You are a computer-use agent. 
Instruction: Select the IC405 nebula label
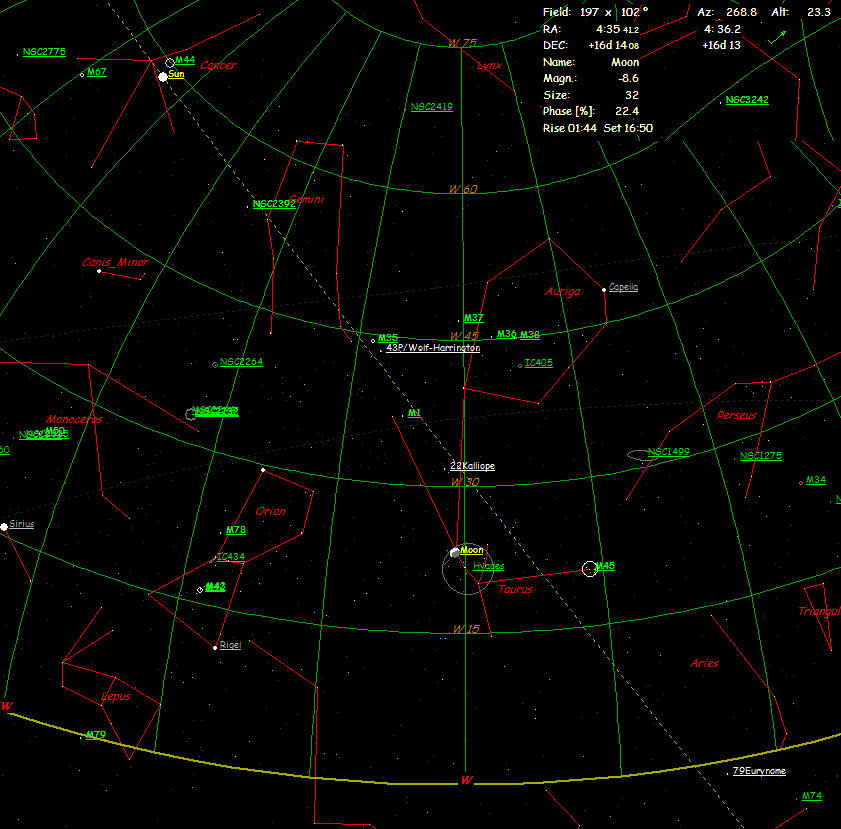[x=538, y=363]
